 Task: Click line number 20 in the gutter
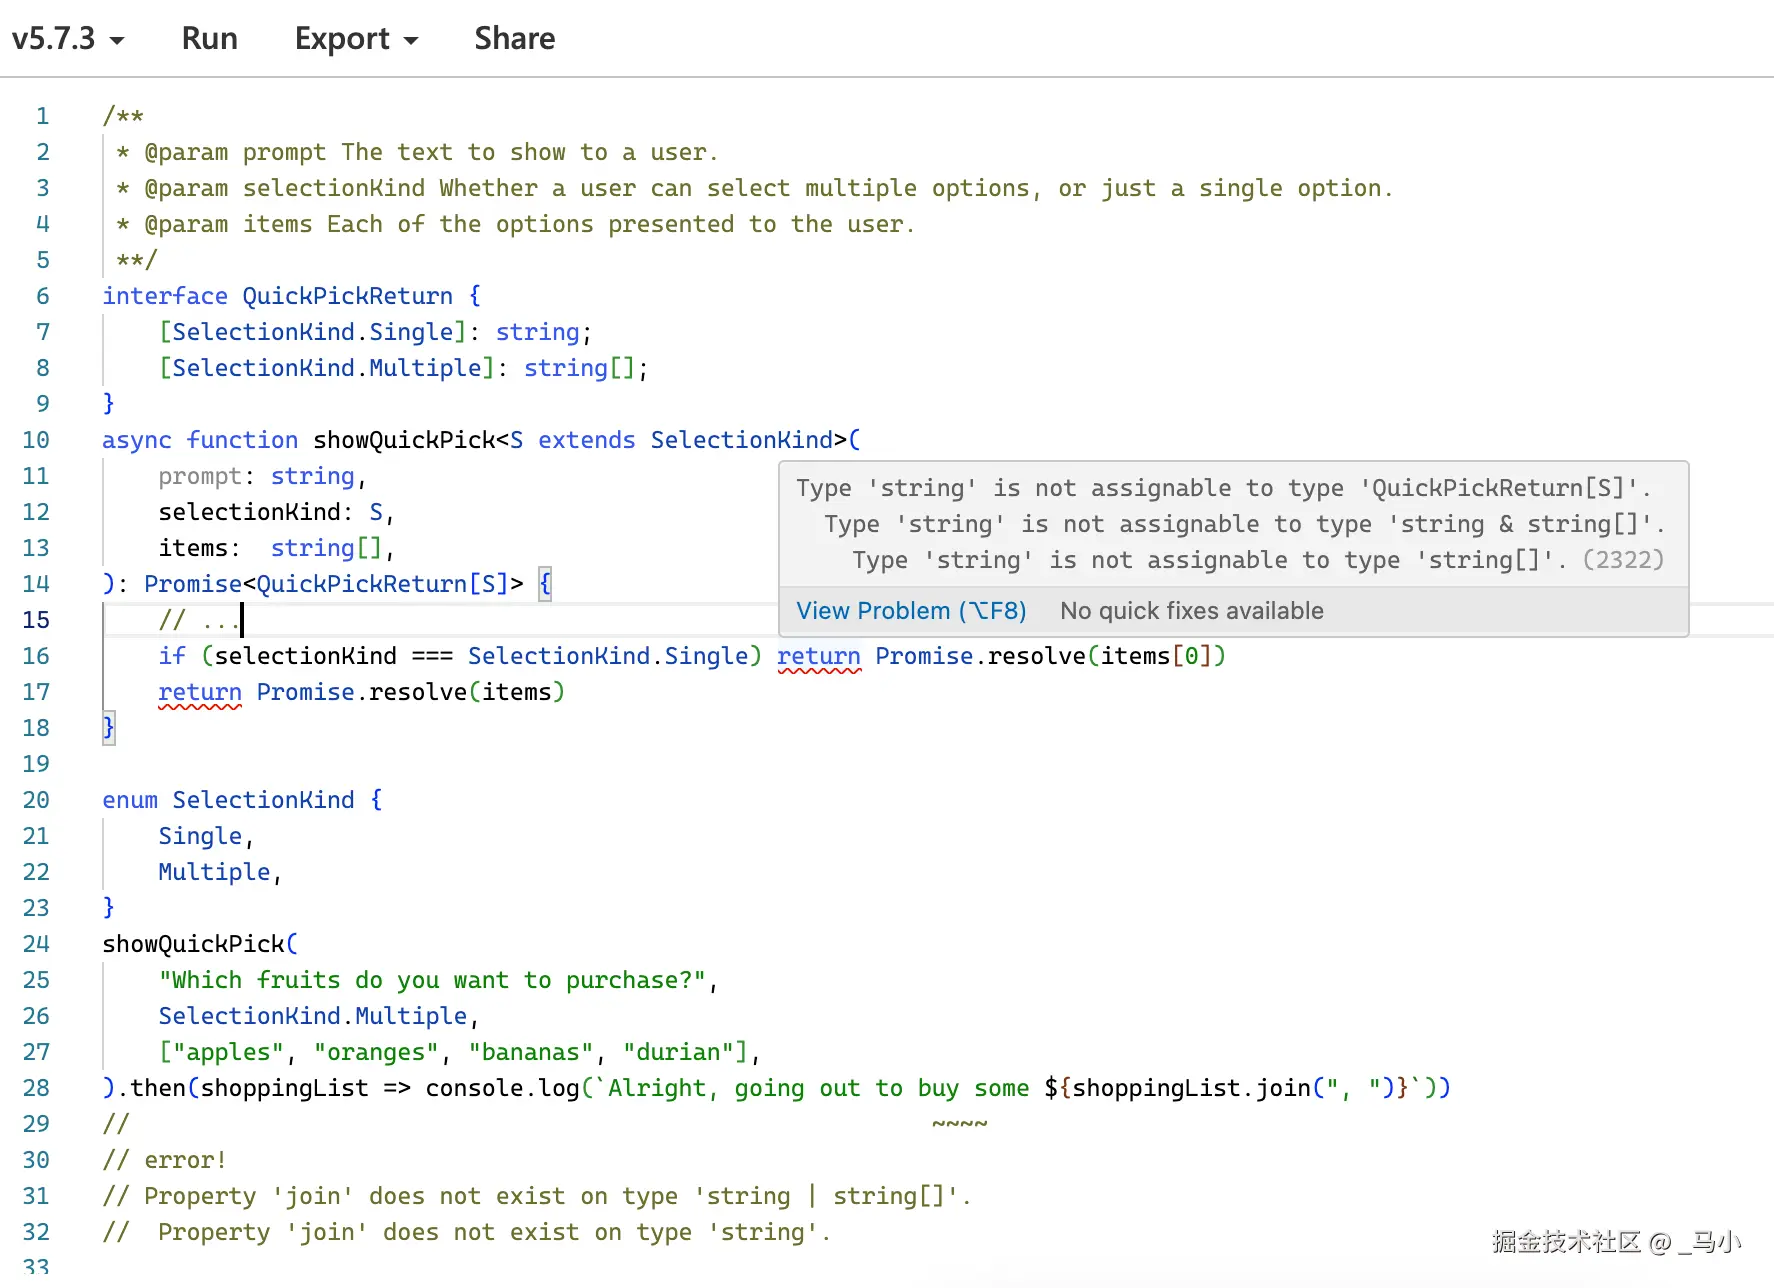tap(36, 800)
